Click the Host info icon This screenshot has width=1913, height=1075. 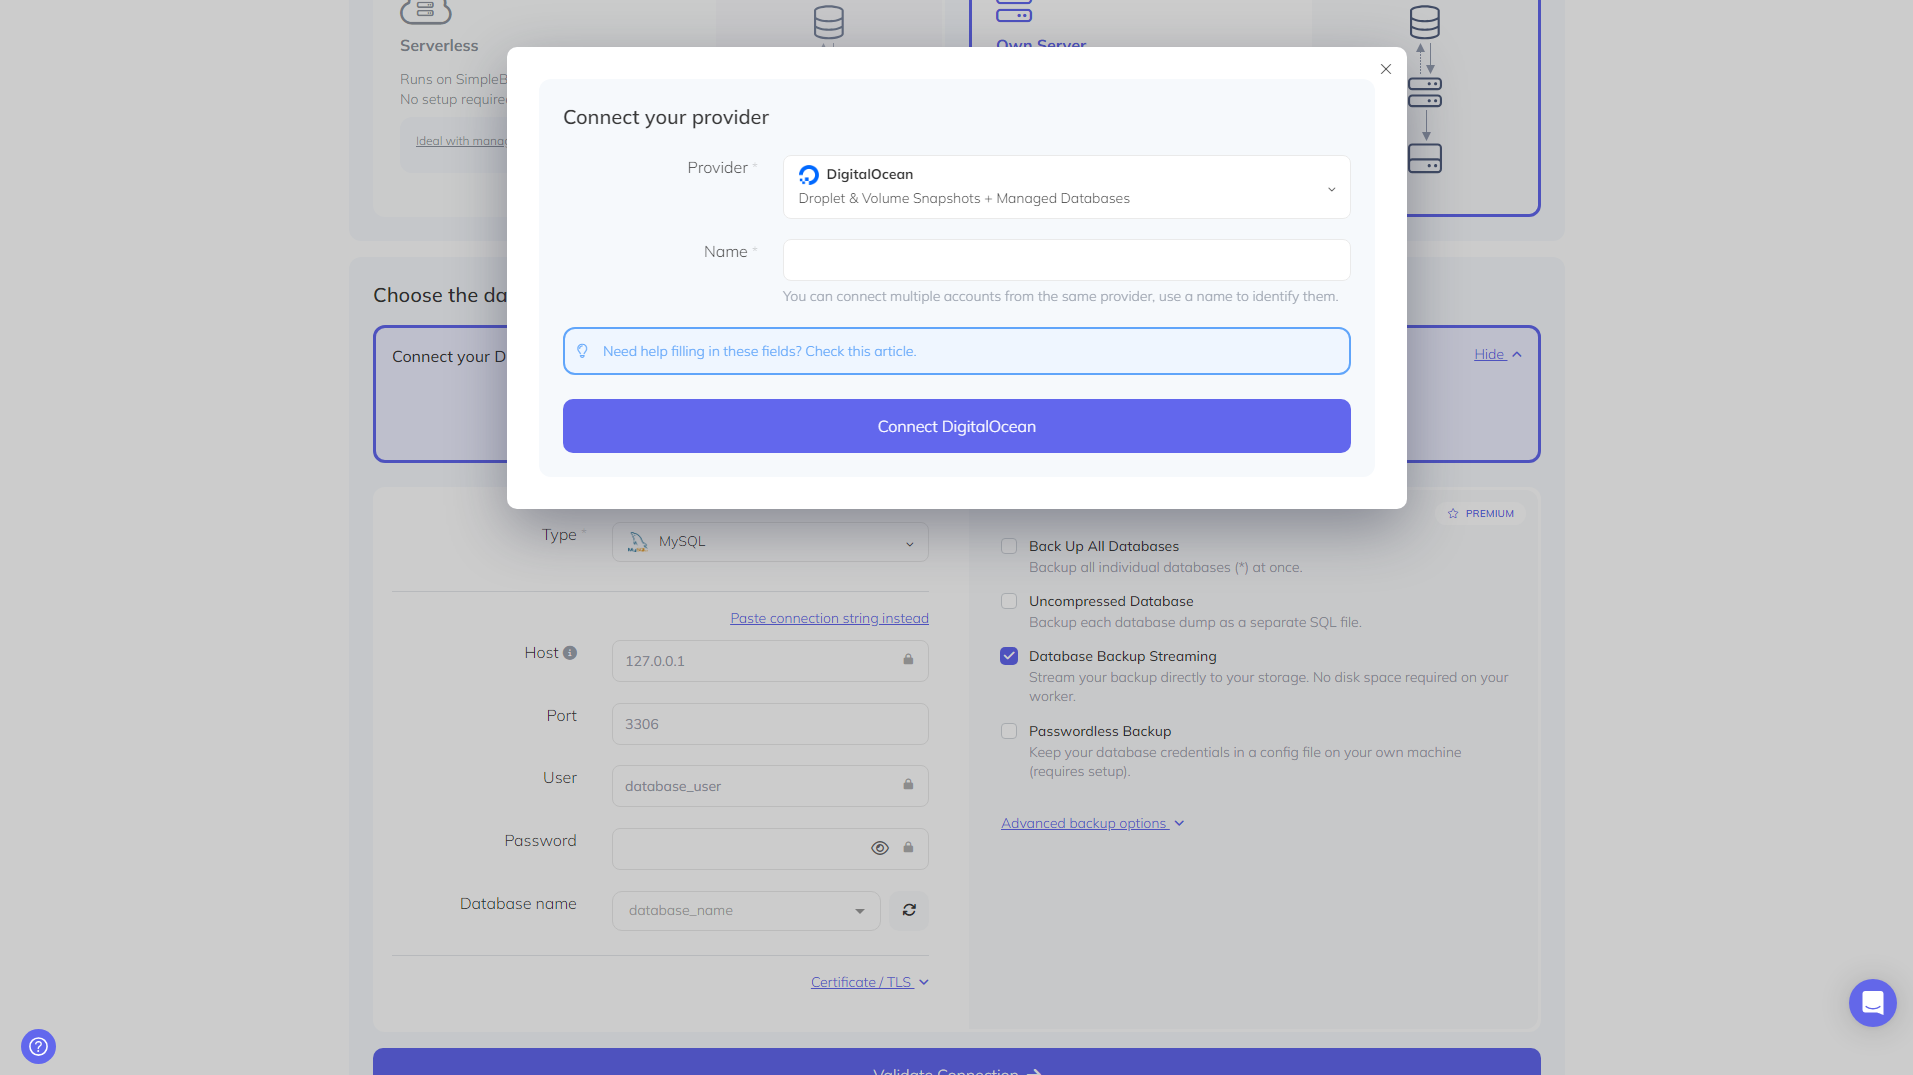coord(570,653)
